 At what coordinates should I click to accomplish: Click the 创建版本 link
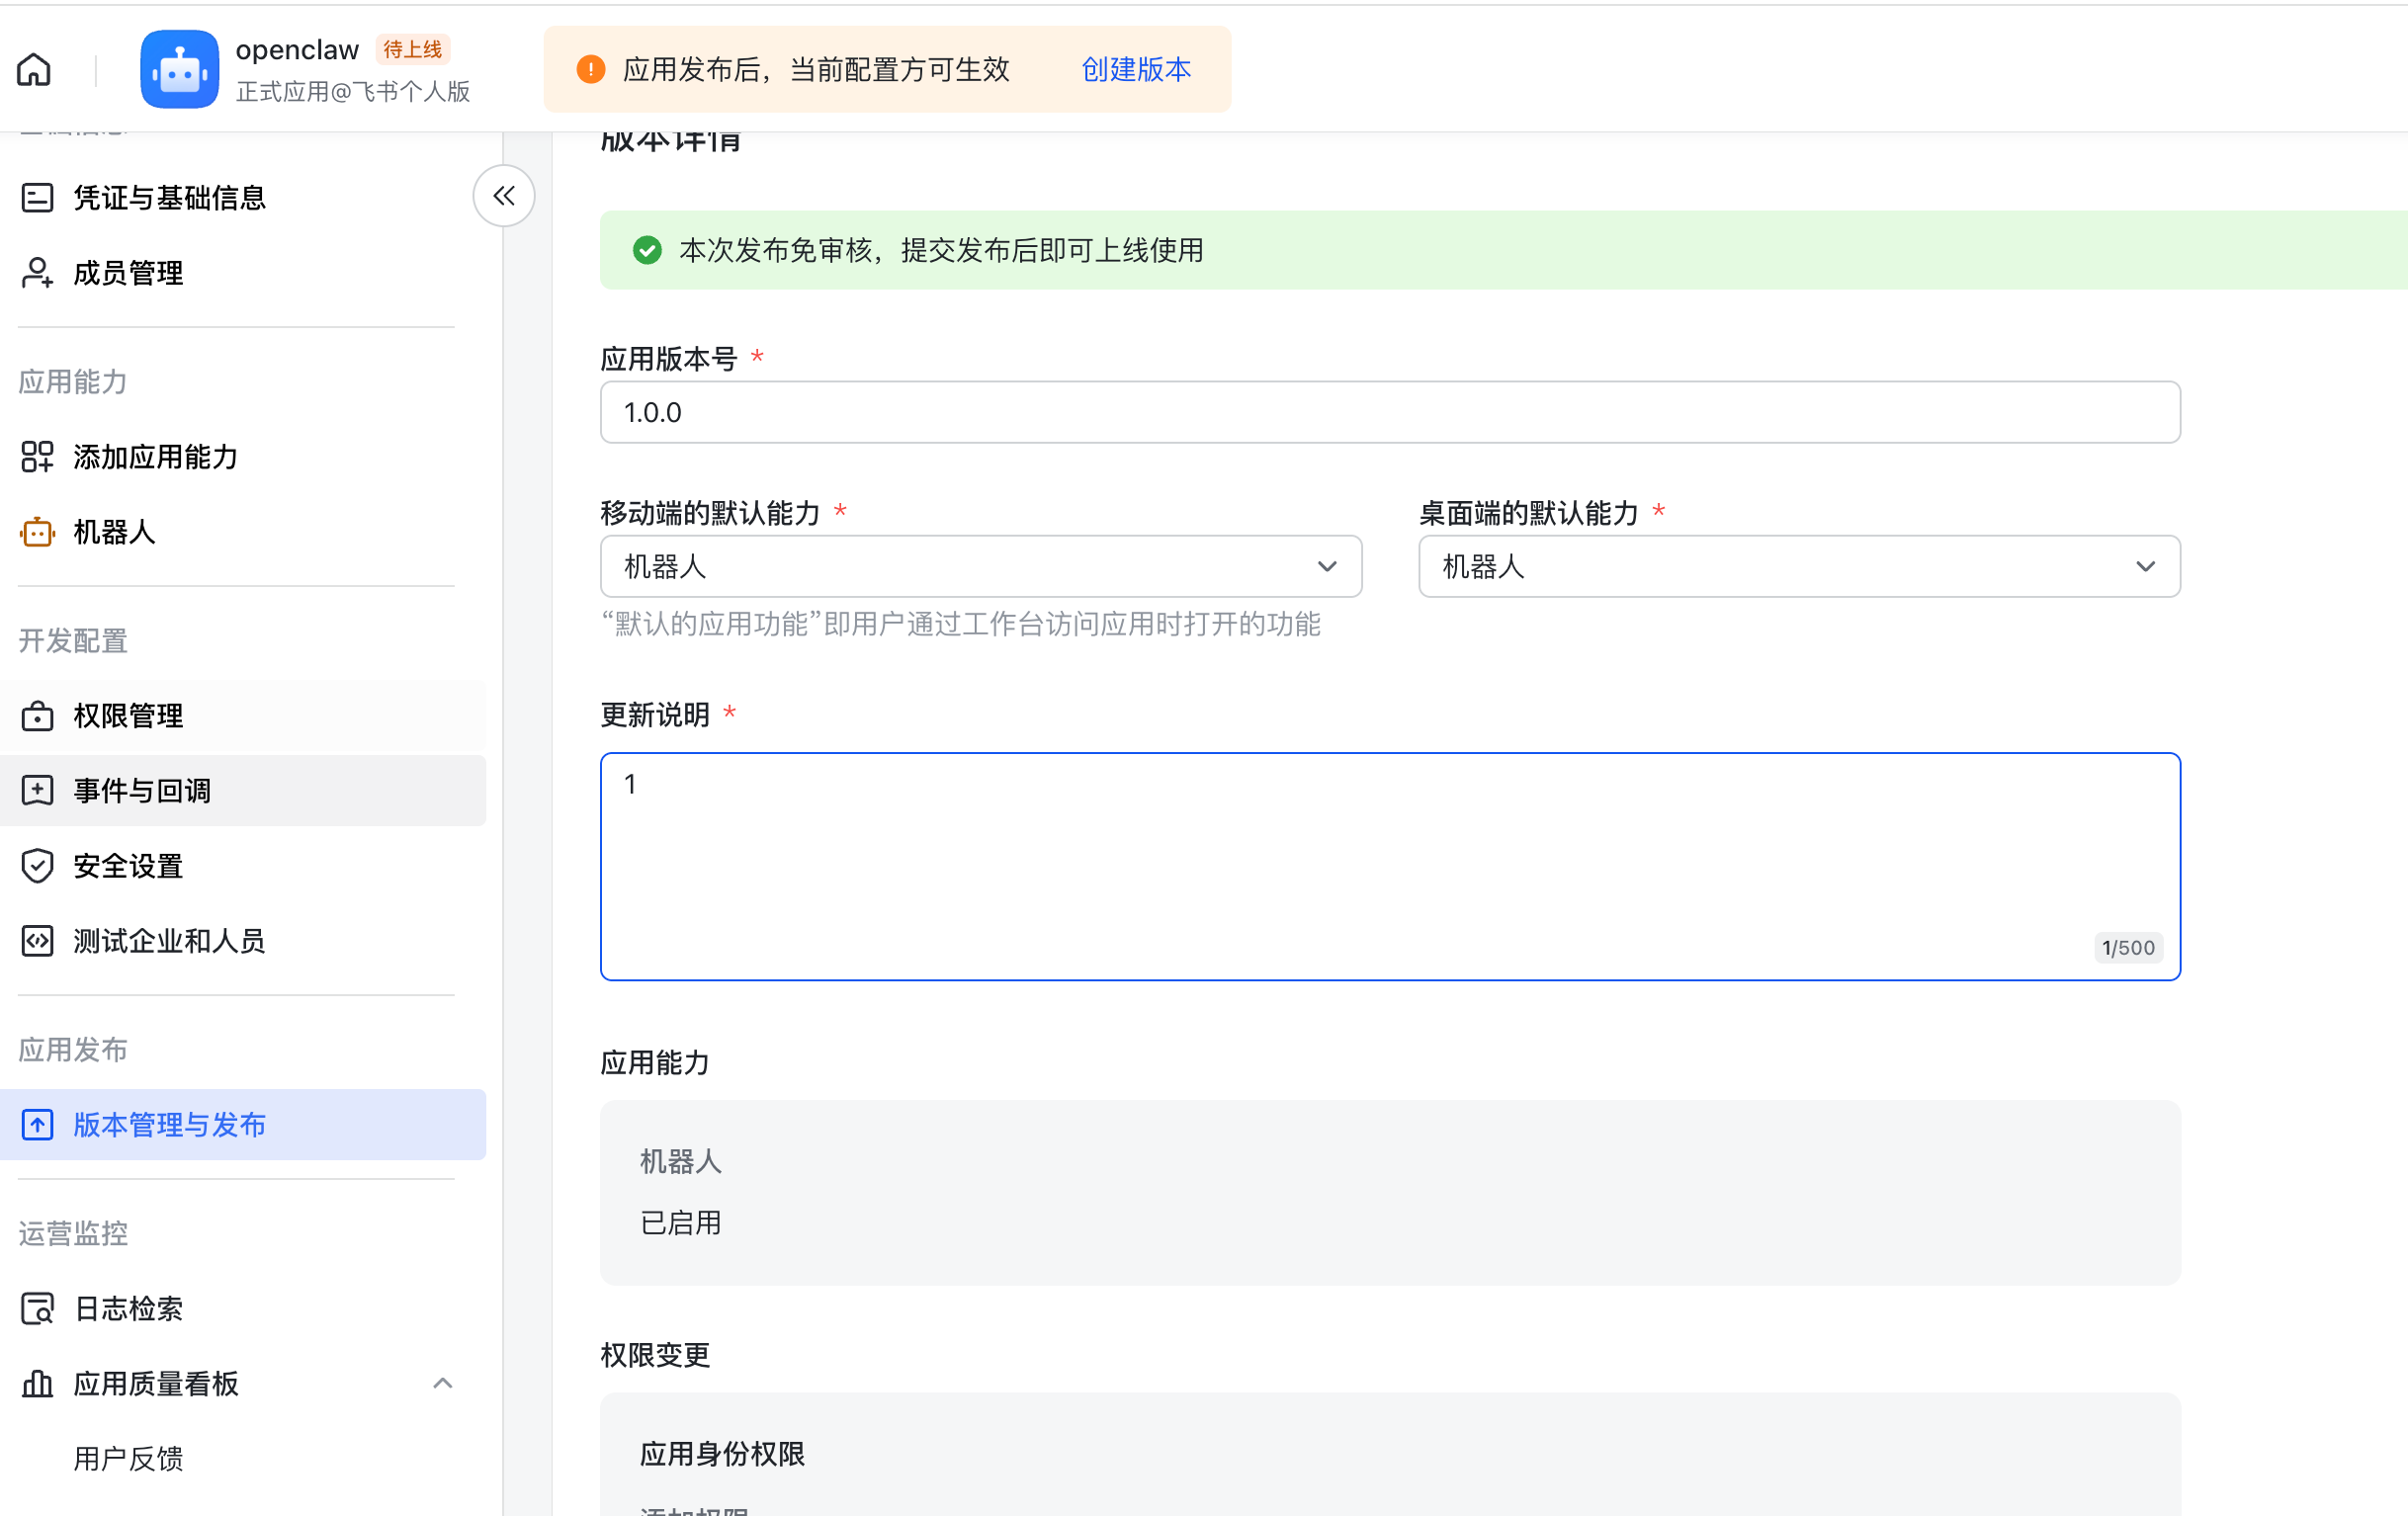coord(1136,70)
